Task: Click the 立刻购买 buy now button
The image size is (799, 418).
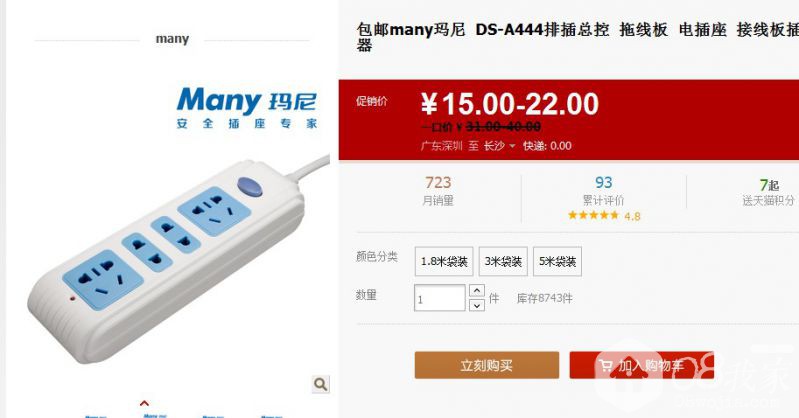Action: [487, 365]
